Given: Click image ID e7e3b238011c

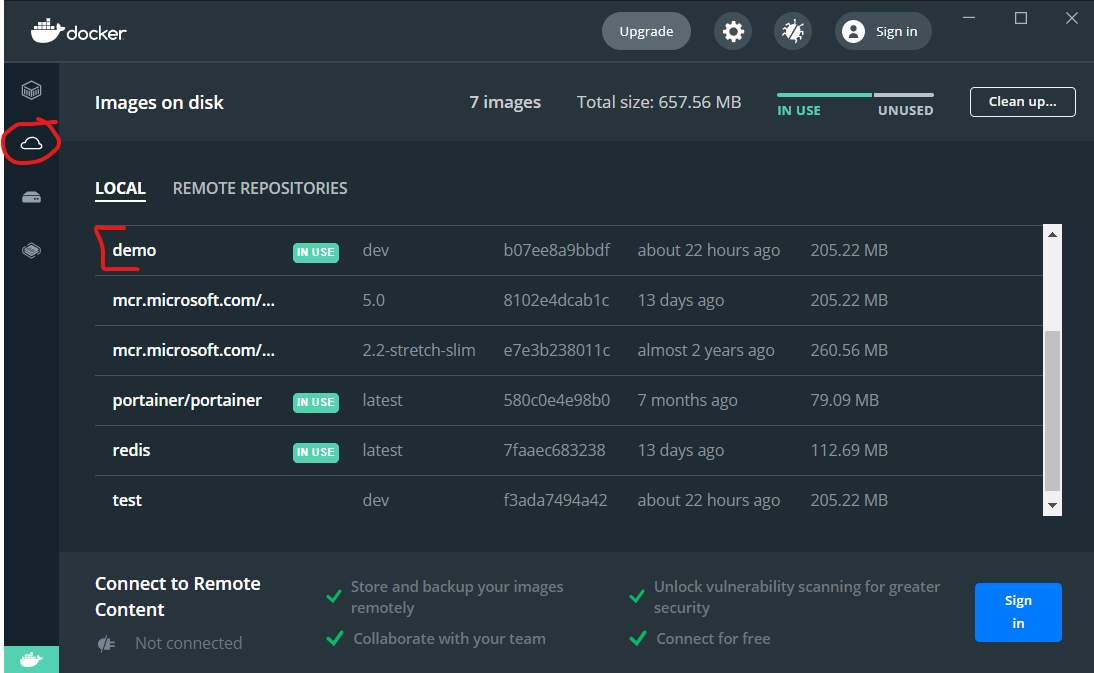Looking at the screenshot, I should pos(557,351).
